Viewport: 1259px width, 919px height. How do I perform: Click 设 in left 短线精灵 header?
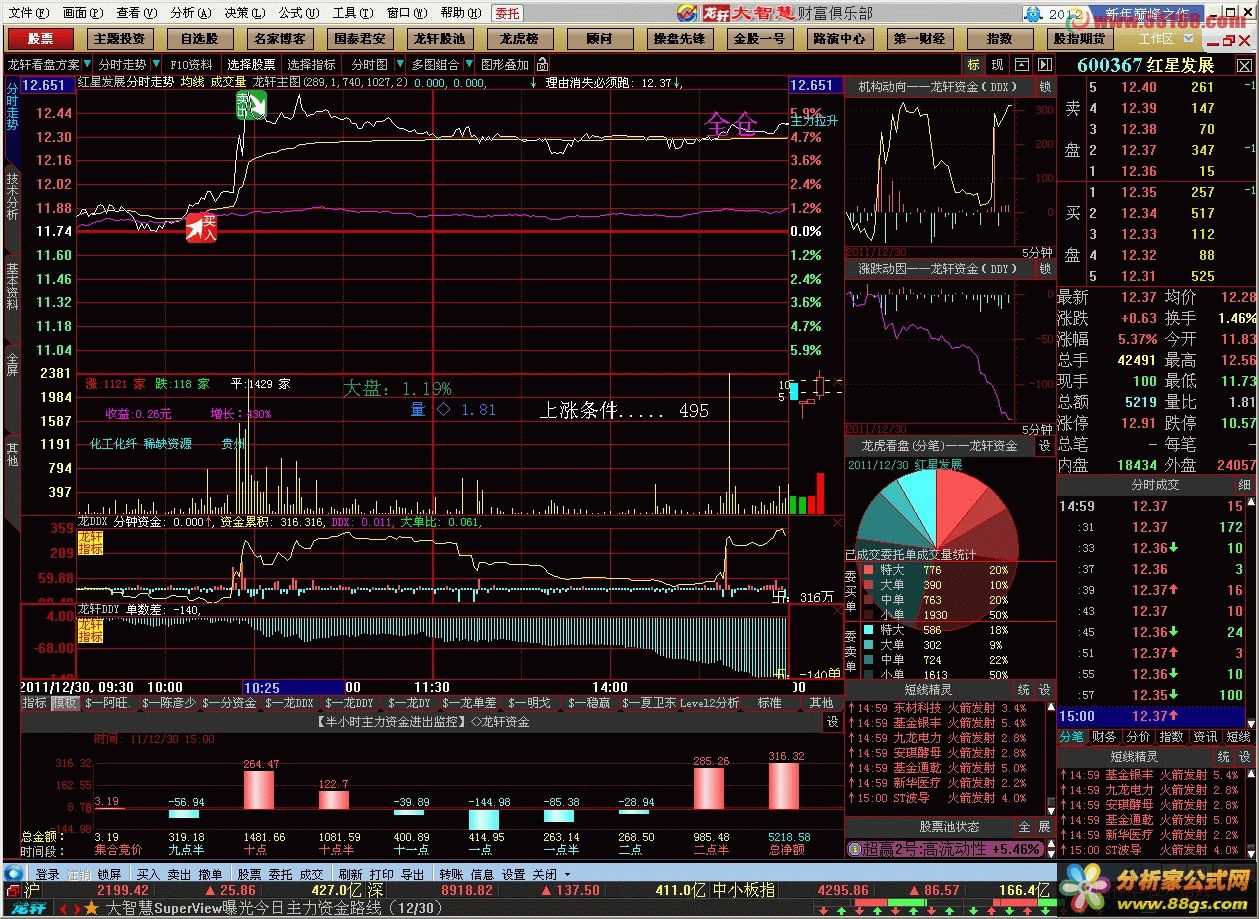[x=1045, y=690]
